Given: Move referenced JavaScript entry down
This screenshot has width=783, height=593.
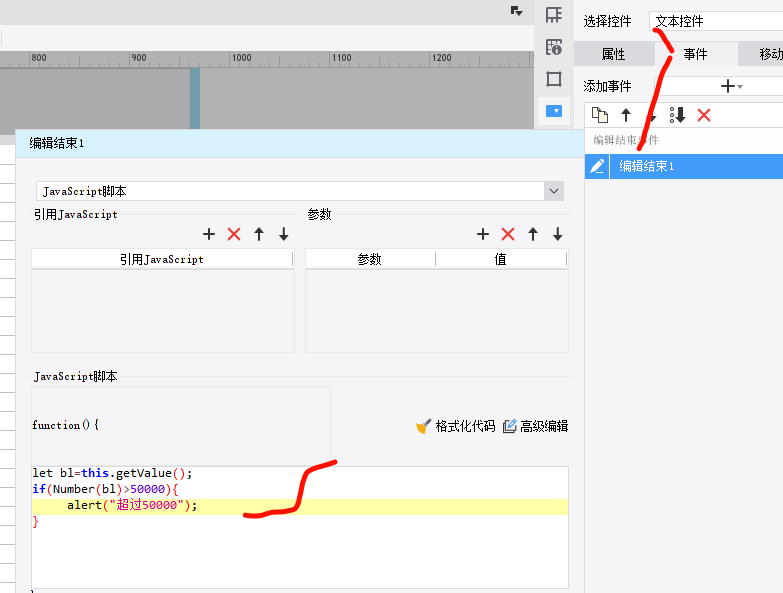Looking at the screenshot, I should (284, 234).
